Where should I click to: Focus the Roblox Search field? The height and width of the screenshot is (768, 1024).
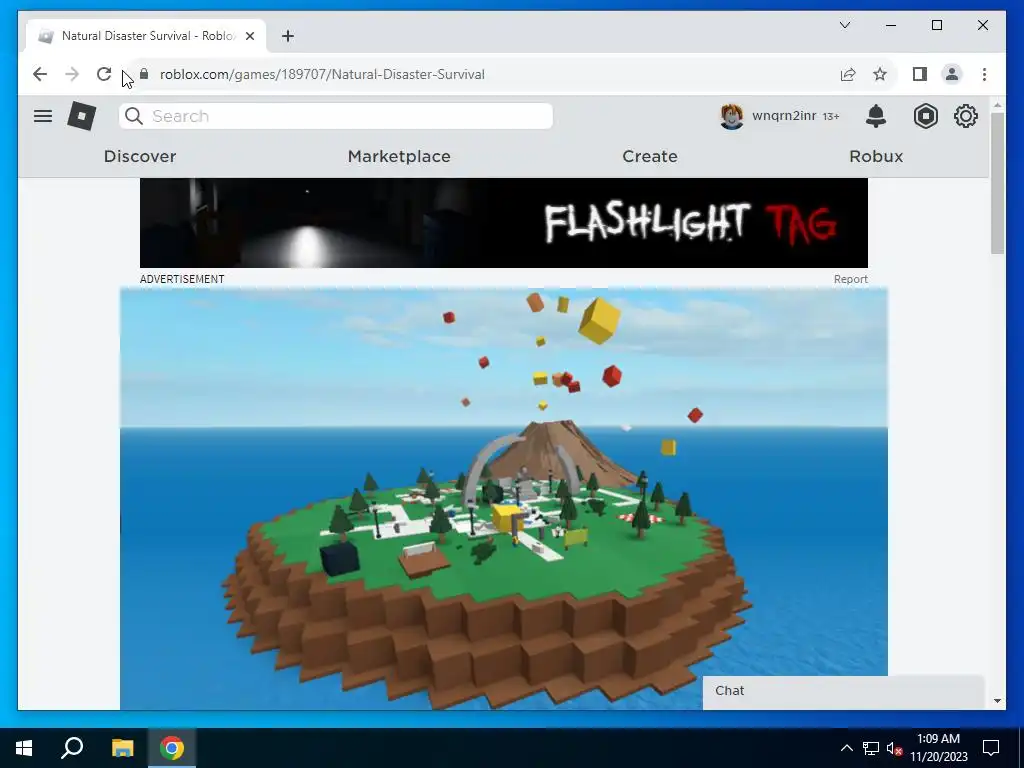[336, 116]
